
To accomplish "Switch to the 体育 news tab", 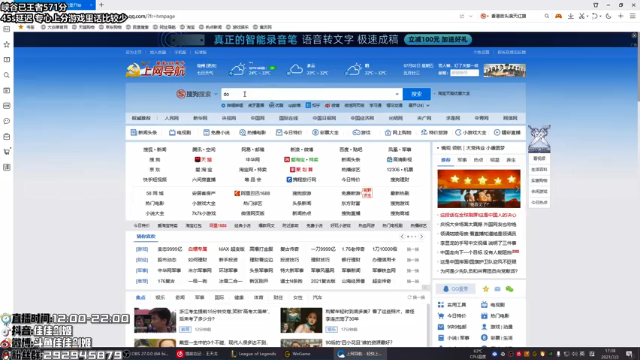I will coord(258,298).
